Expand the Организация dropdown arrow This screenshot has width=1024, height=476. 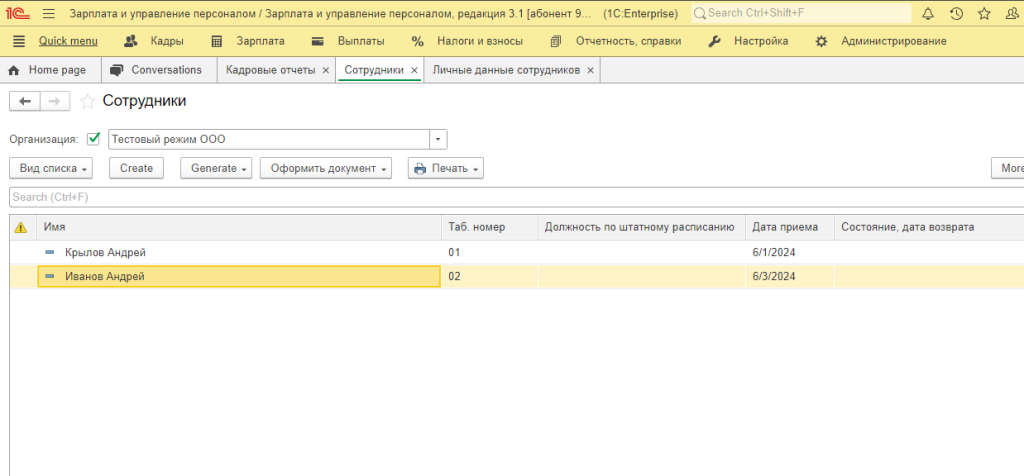coord(438,139)
